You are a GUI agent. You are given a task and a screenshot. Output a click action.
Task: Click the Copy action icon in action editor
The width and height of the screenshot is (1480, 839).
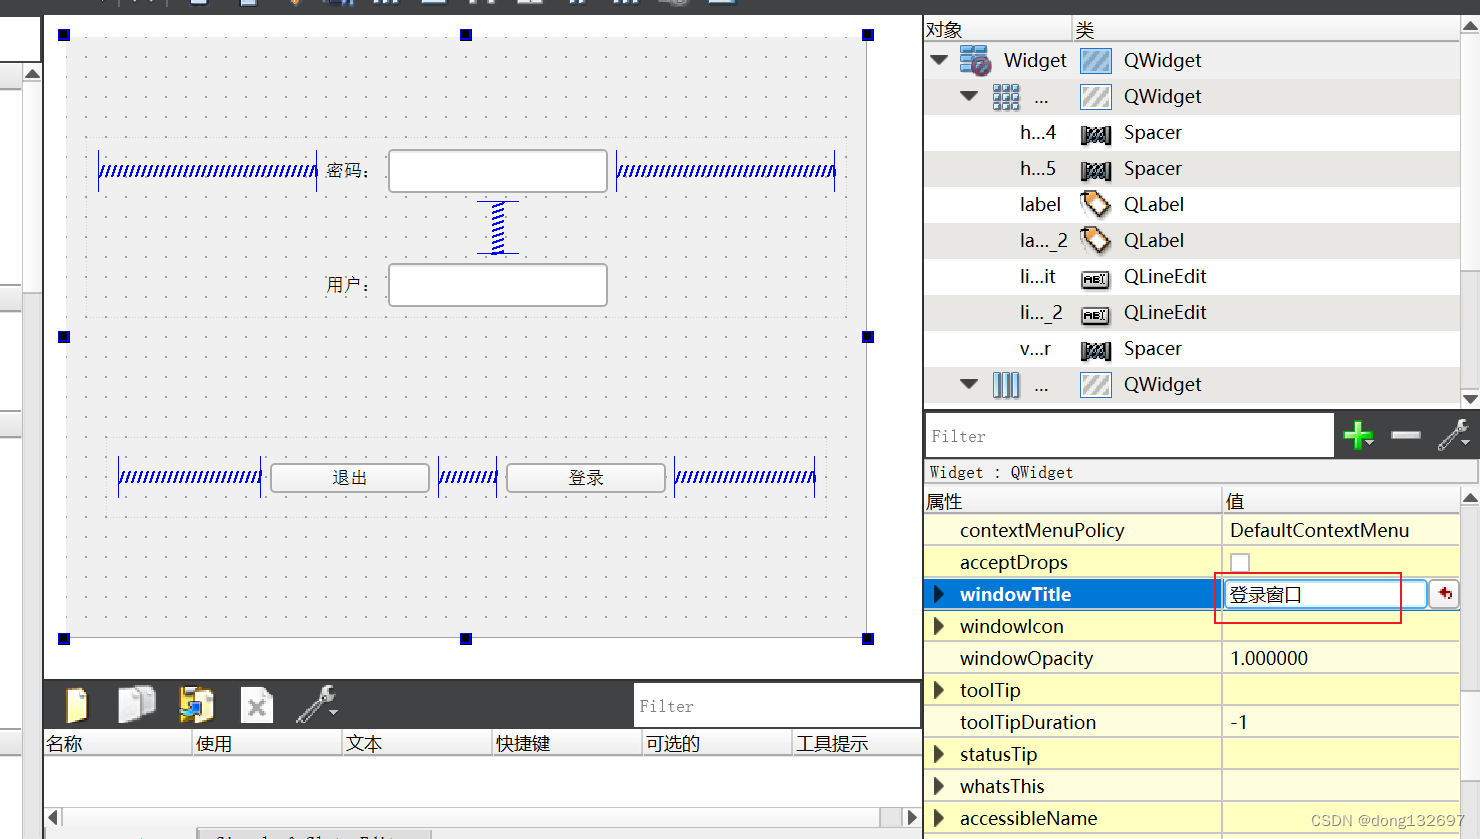[x=136, y=704]
